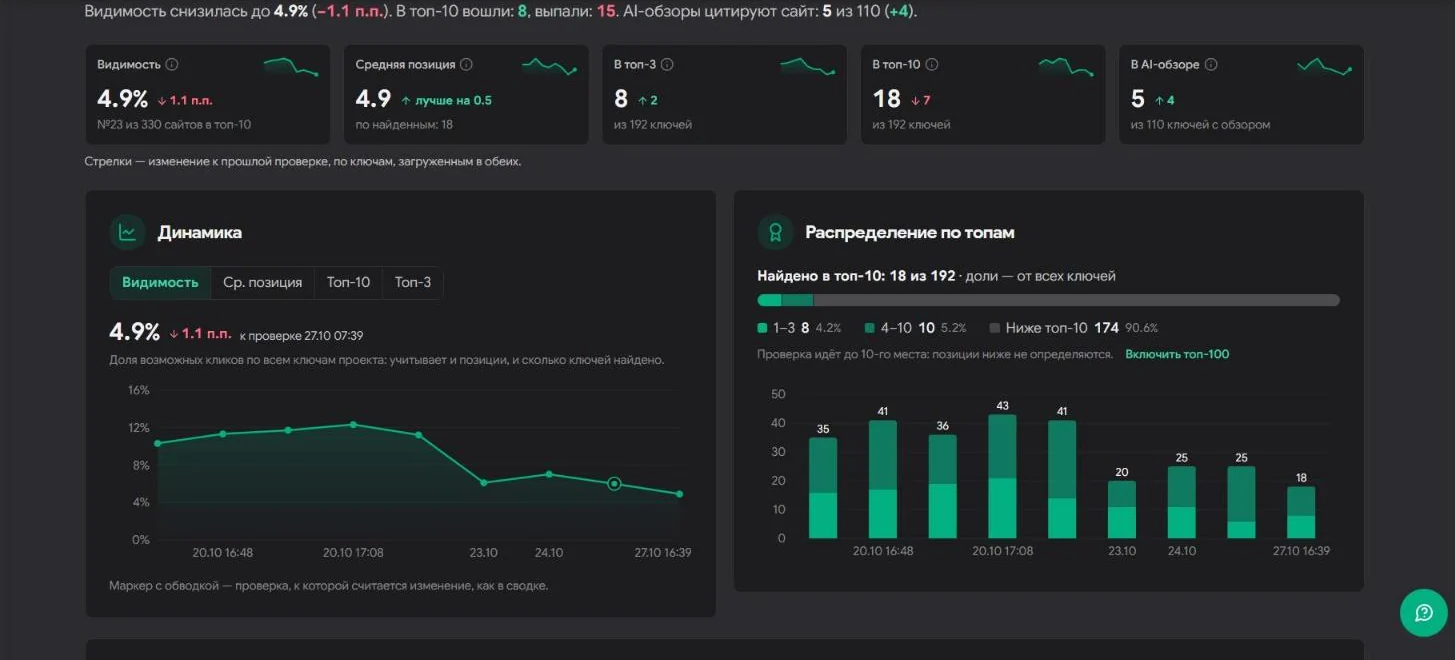The image size is (1455, 660).
Task: Click 'из 110 ключей с обзором' text
Action: click(x=1201, y=125)
